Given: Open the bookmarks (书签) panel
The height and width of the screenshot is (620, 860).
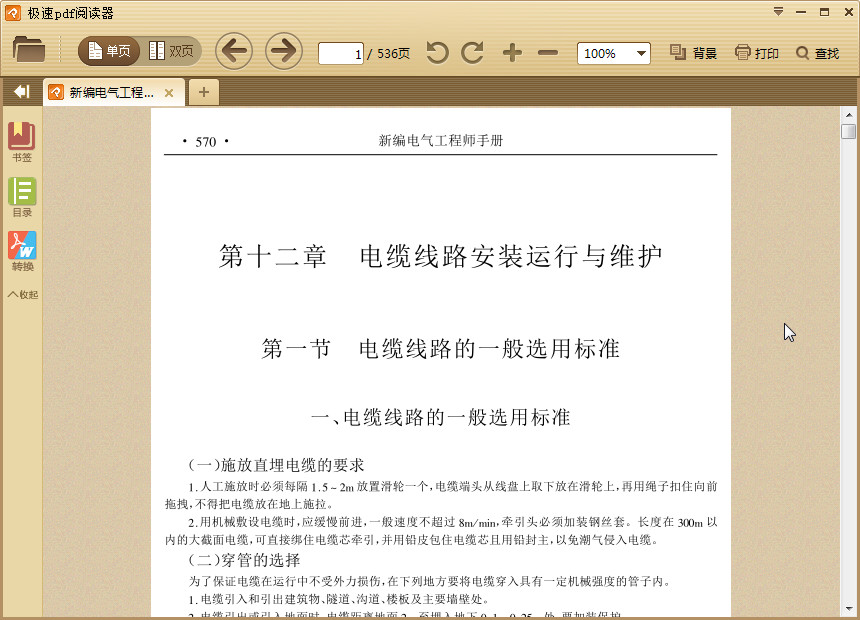Looking at the screenshot, I should point(22,142).
